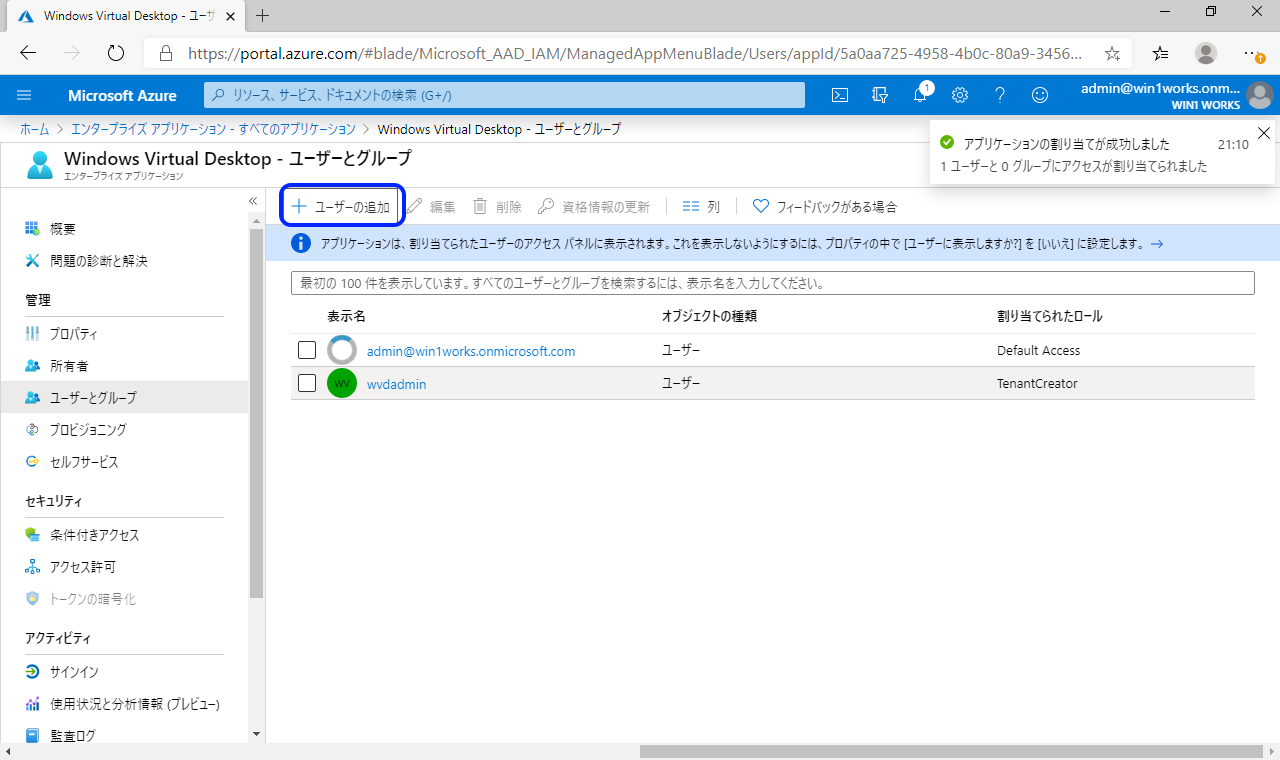This screenshot has height=760, width=1280.
Task: Click the green wvdadmin avatar
Action: 342,383
